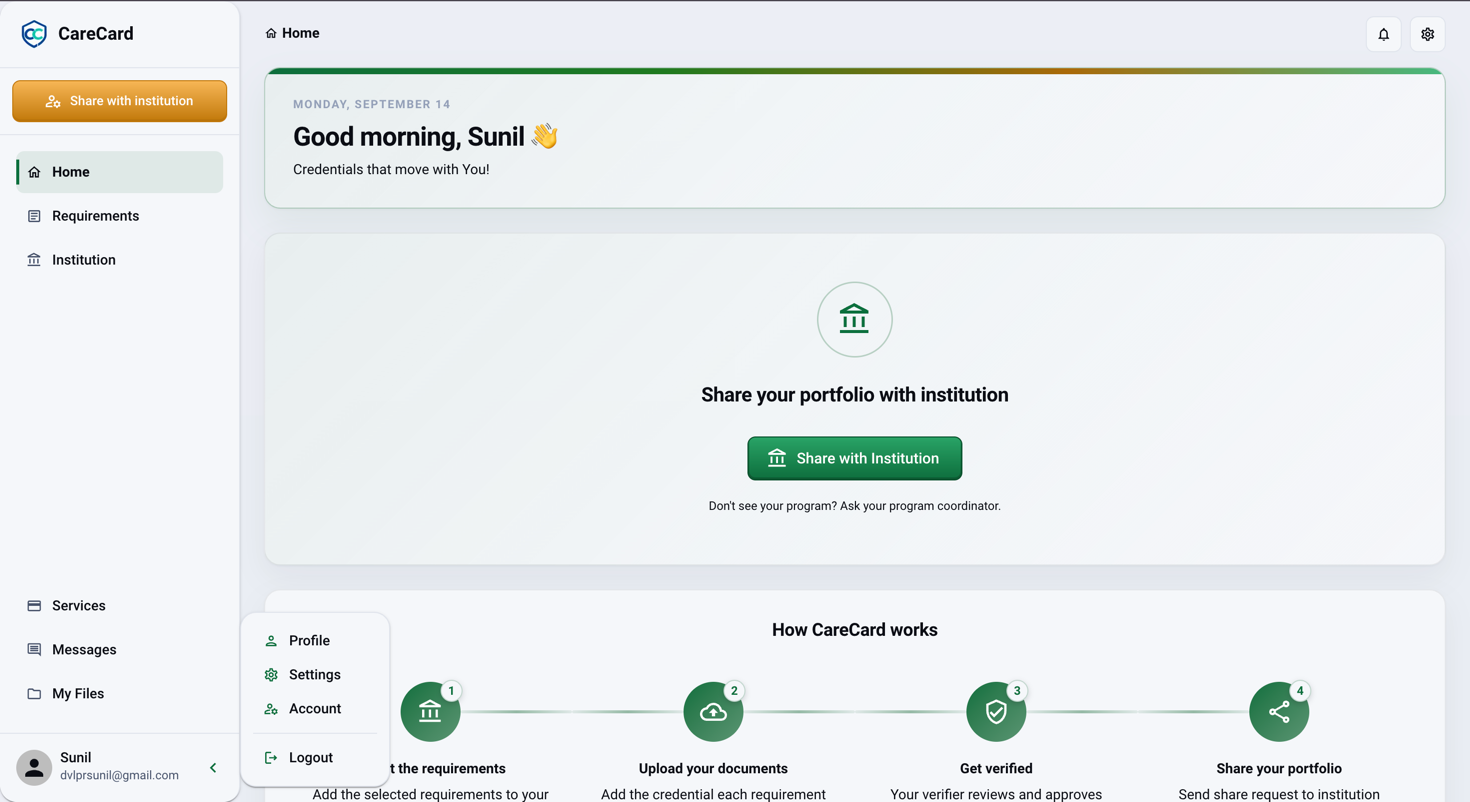Viewport: 1470px width, 802px height.
Task: Click the "How CareCard works" heading
Action: point(855,630)
